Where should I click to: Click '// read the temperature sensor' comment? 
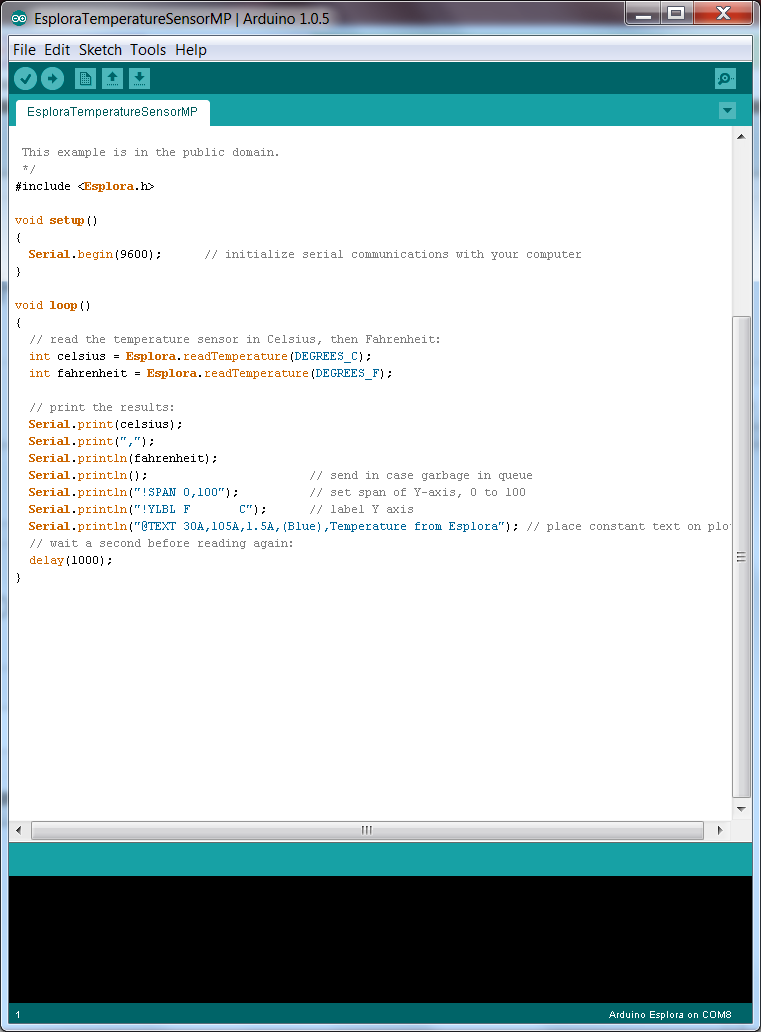point(234,340)
